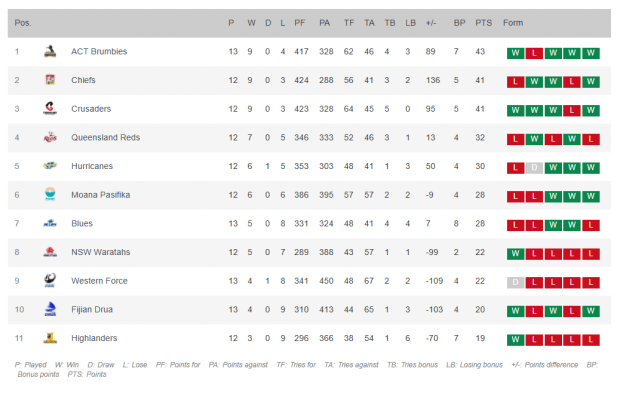The height and width of the screenshot is (393, 620).
Task: Select the Form column header
Action: tap(513, 23)
